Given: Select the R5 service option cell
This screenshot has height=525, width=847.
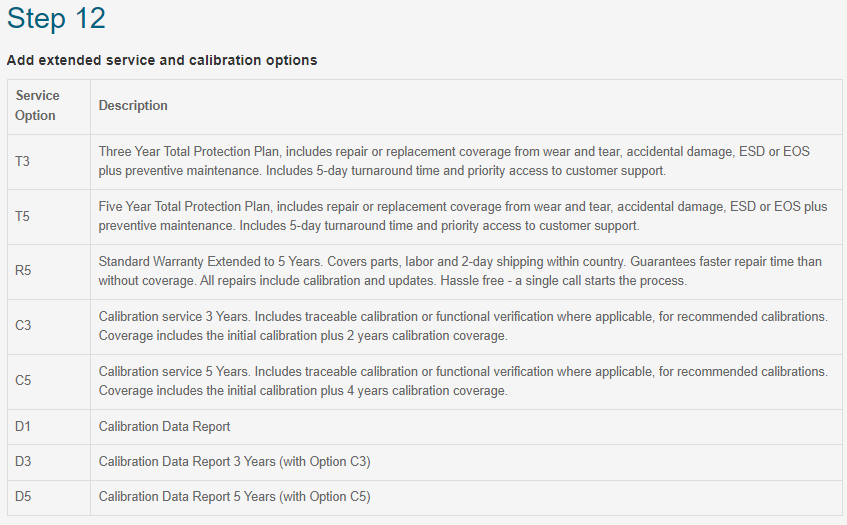Looking at the screenshot, I should pyautogui.click(x=49, y=271).
